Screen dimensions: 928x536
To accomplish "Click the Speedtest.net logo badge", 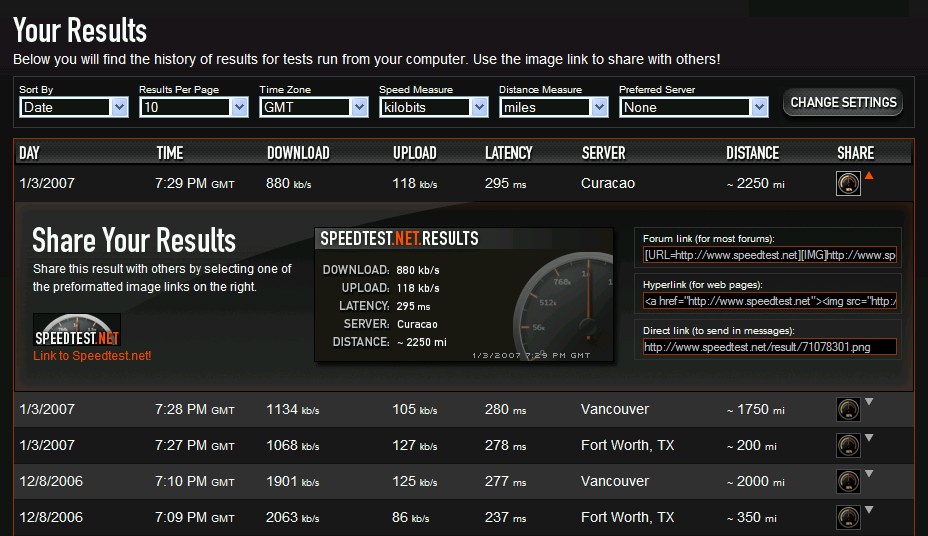I will (x=77, y=330).
